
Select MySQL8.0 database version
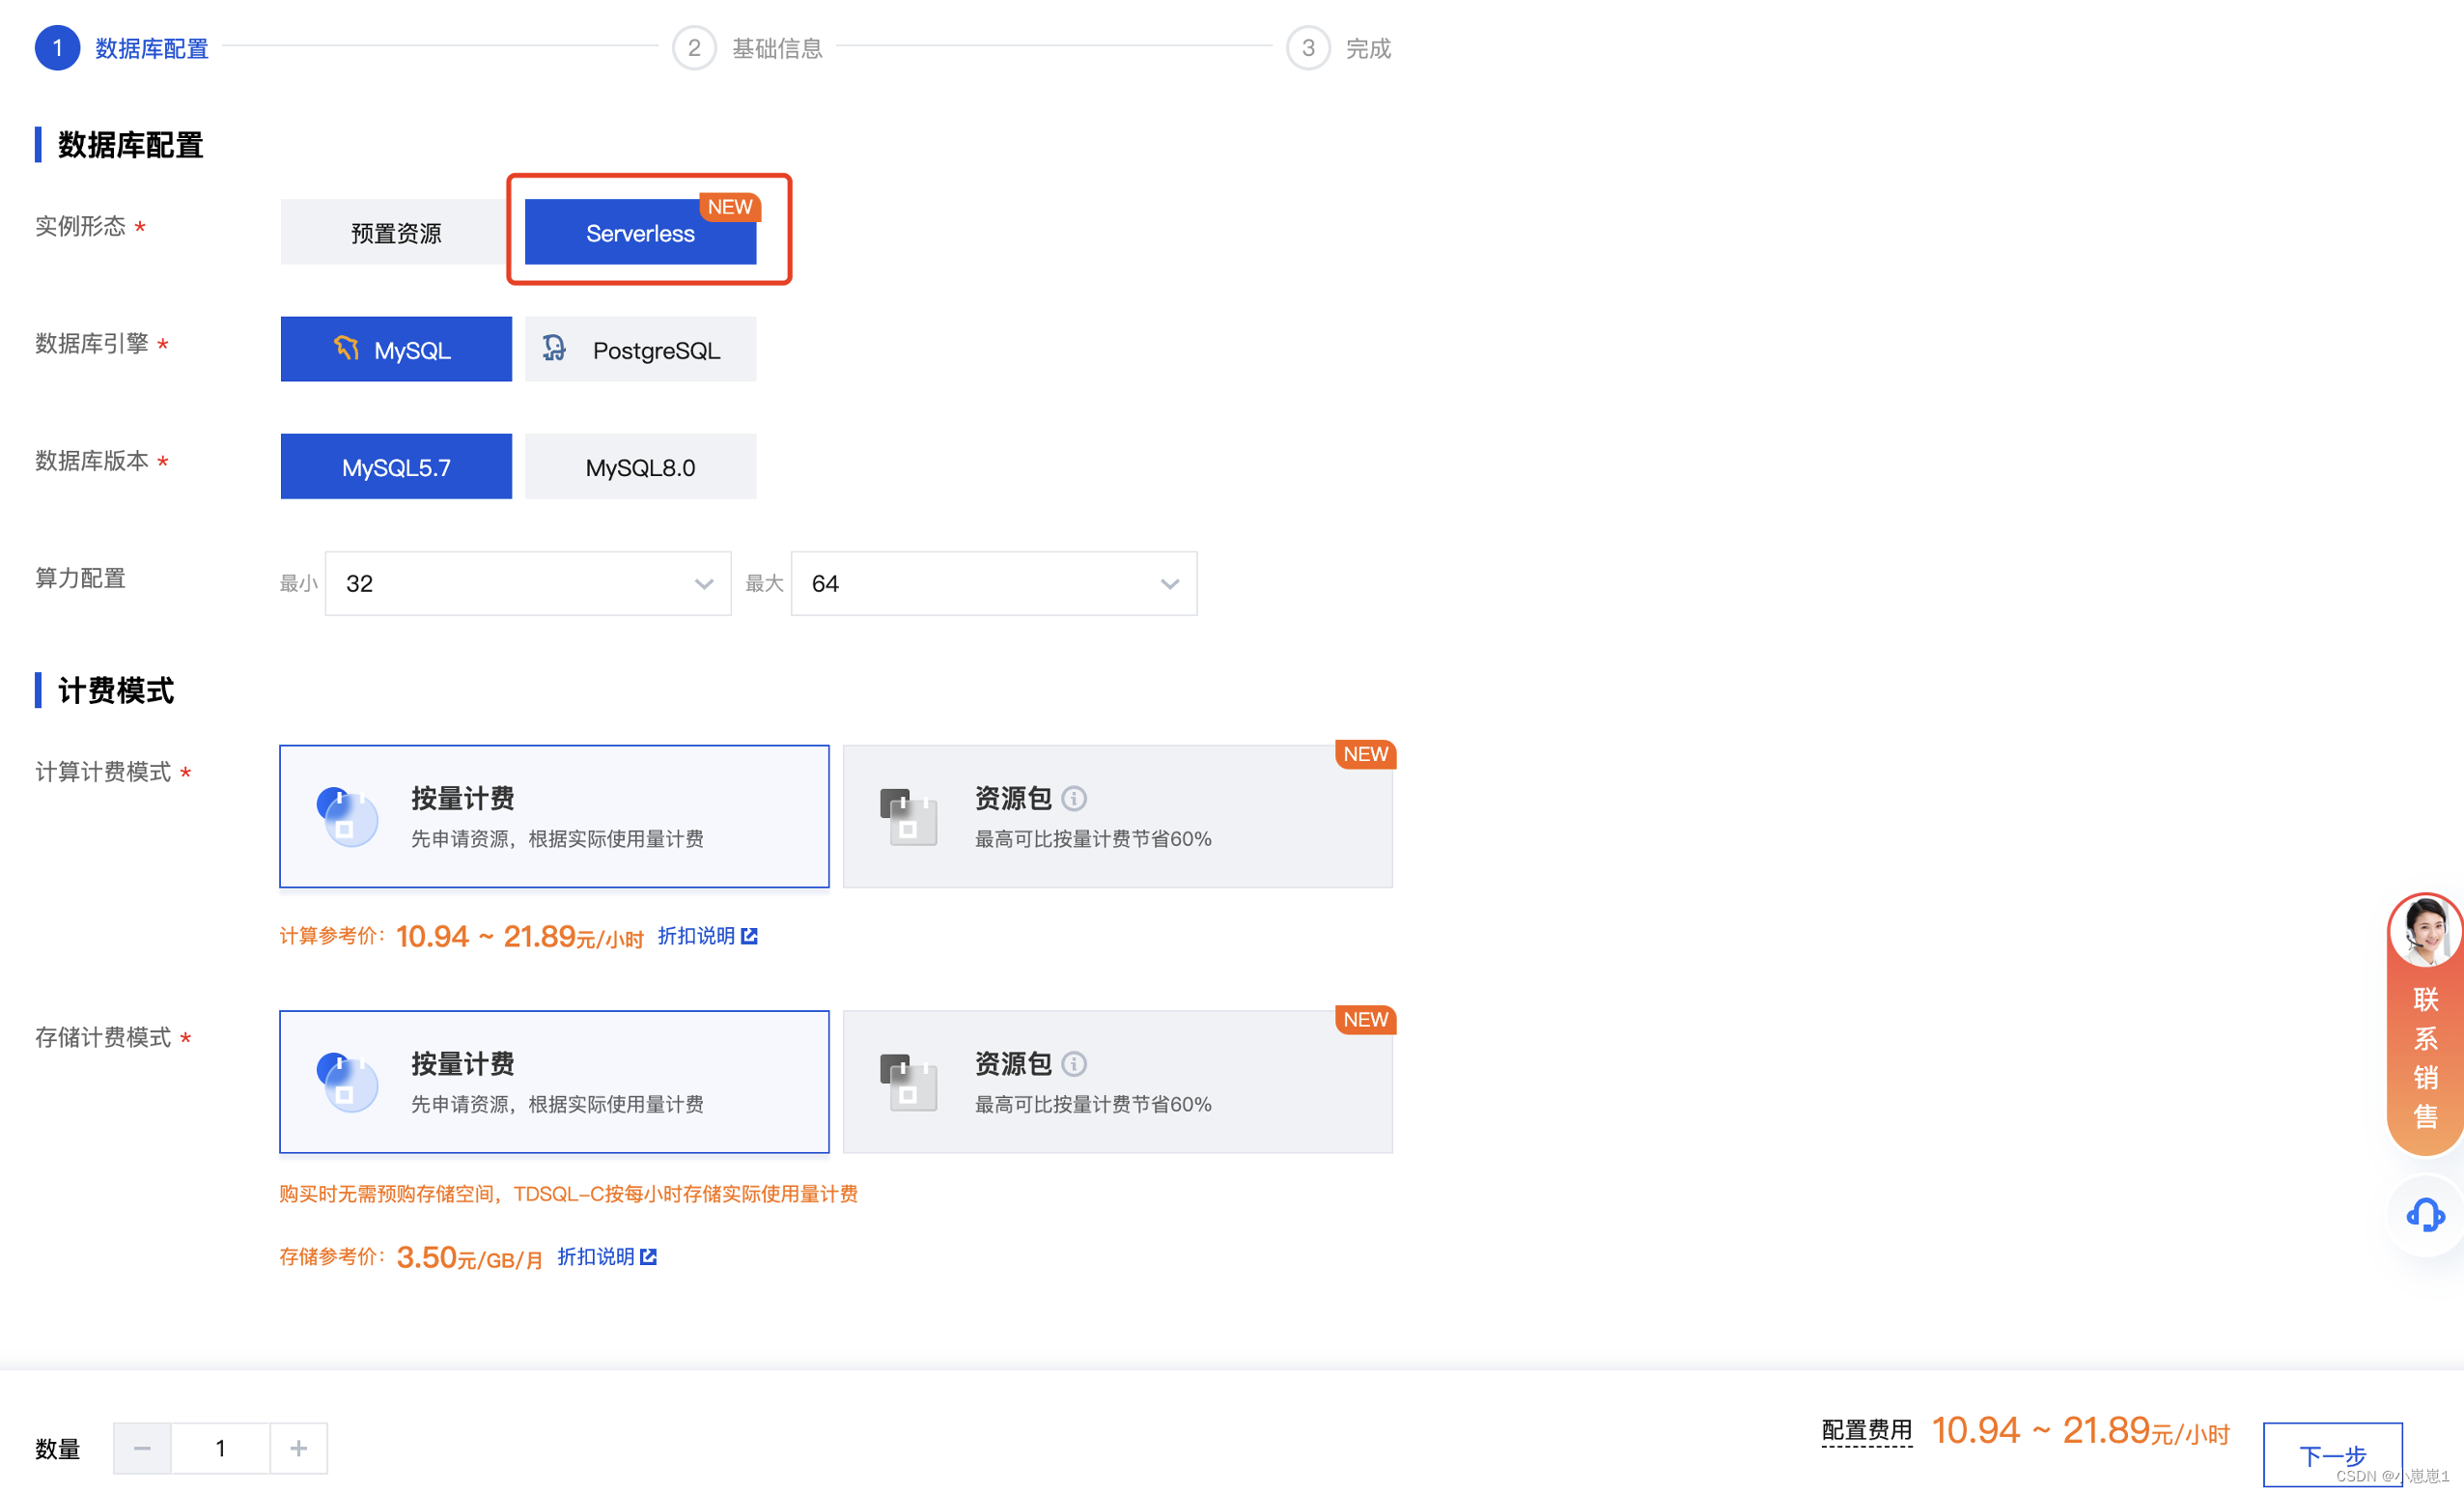coord(640,466)
